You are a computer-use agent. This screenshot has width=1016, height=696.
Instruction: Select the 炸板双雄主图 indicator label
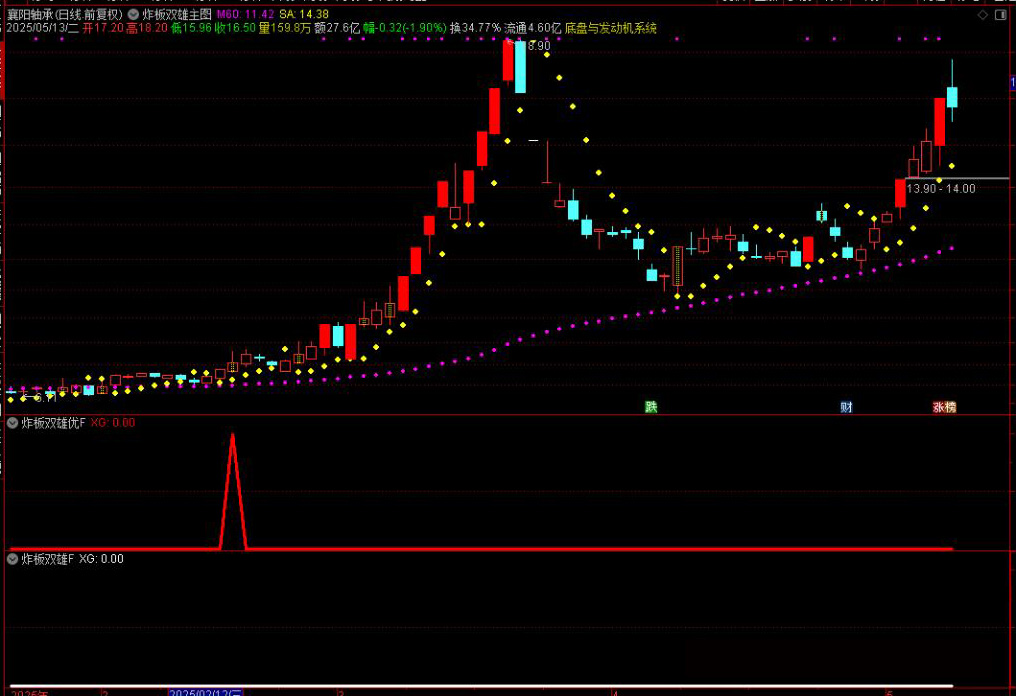tap(177, 15)
